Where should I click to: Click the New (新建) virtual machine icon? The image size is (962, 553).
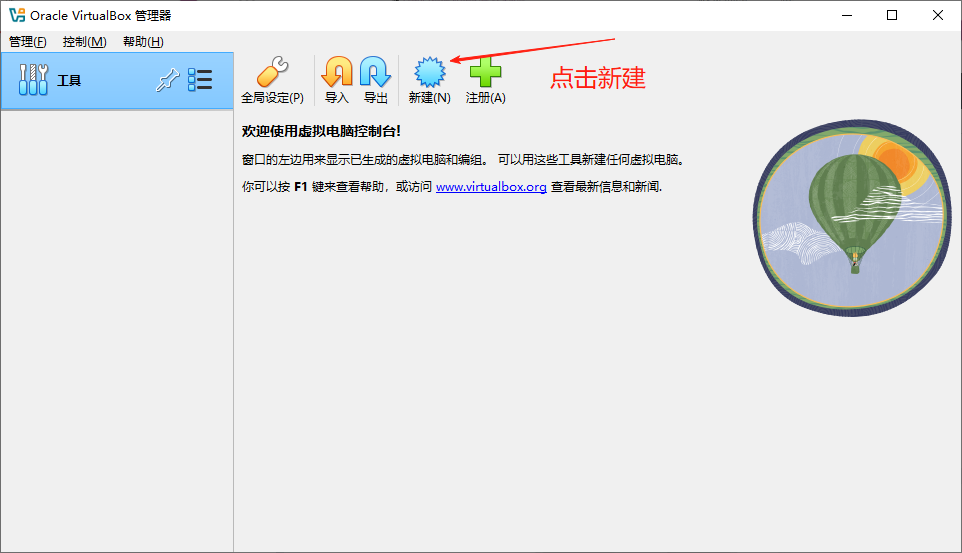tap(429, 72)
